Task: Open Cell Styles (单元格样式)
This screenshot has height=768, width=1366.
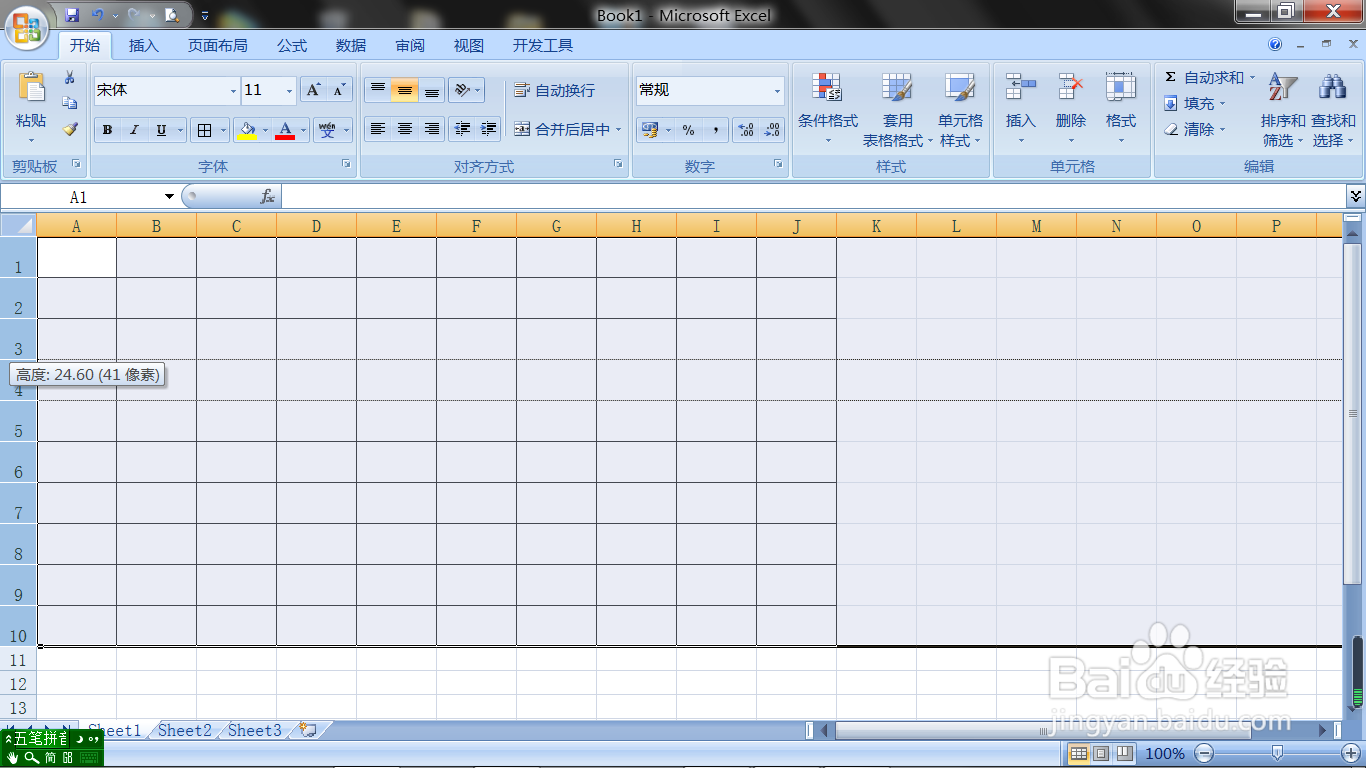Action: click(x=960, y=108)
